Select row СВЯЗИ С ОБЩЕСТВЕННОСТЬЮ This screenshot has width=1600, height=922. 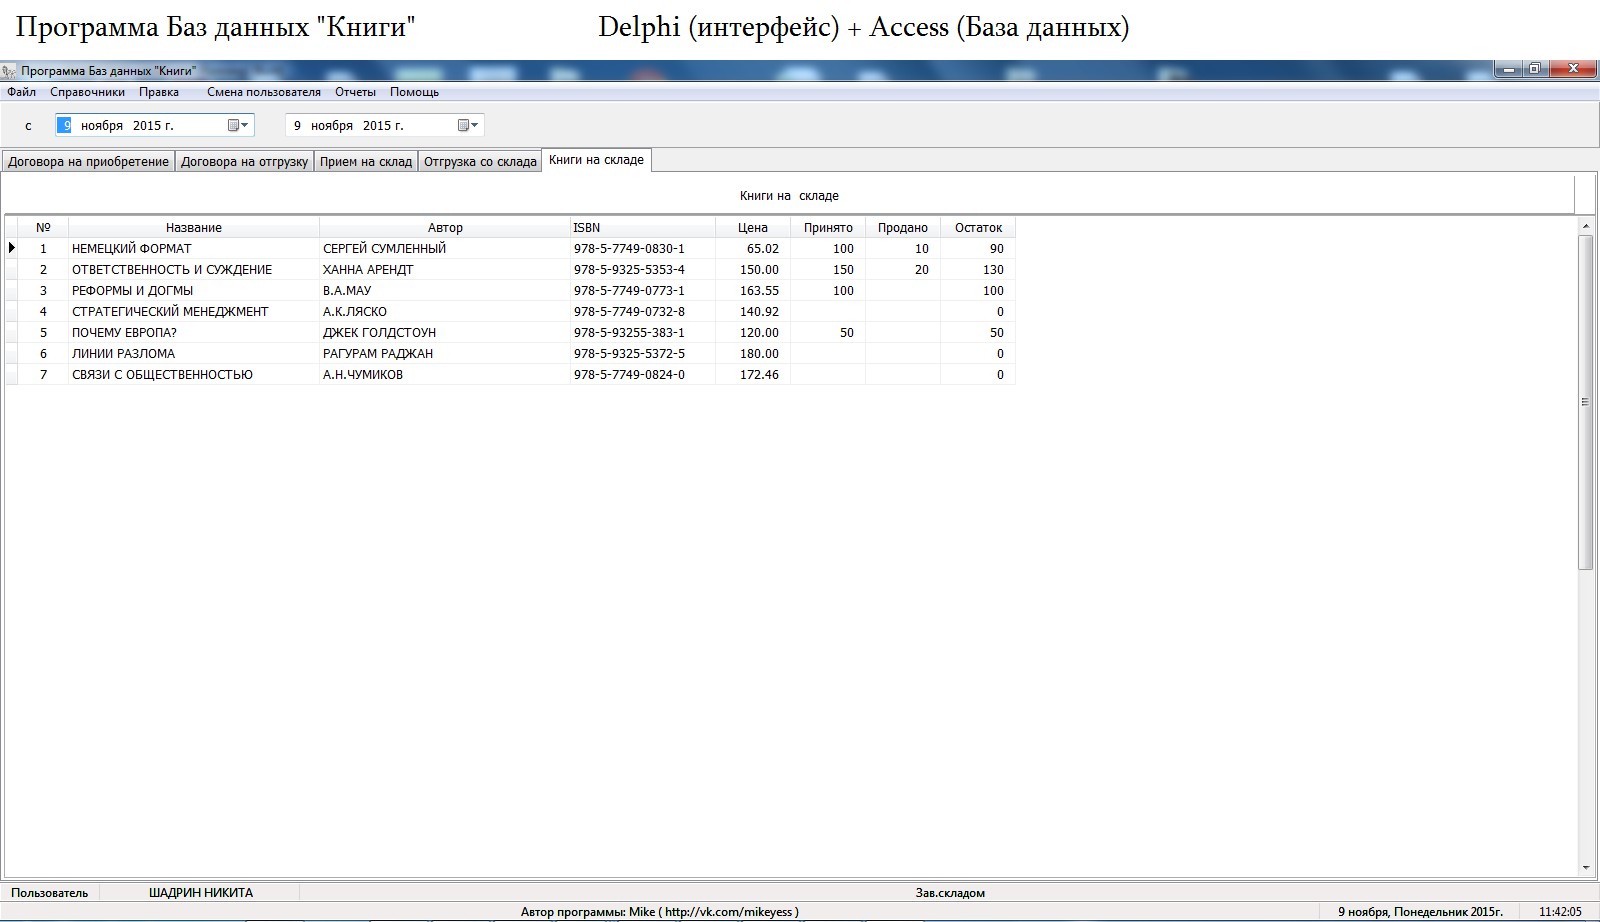(x=510, y=374)
